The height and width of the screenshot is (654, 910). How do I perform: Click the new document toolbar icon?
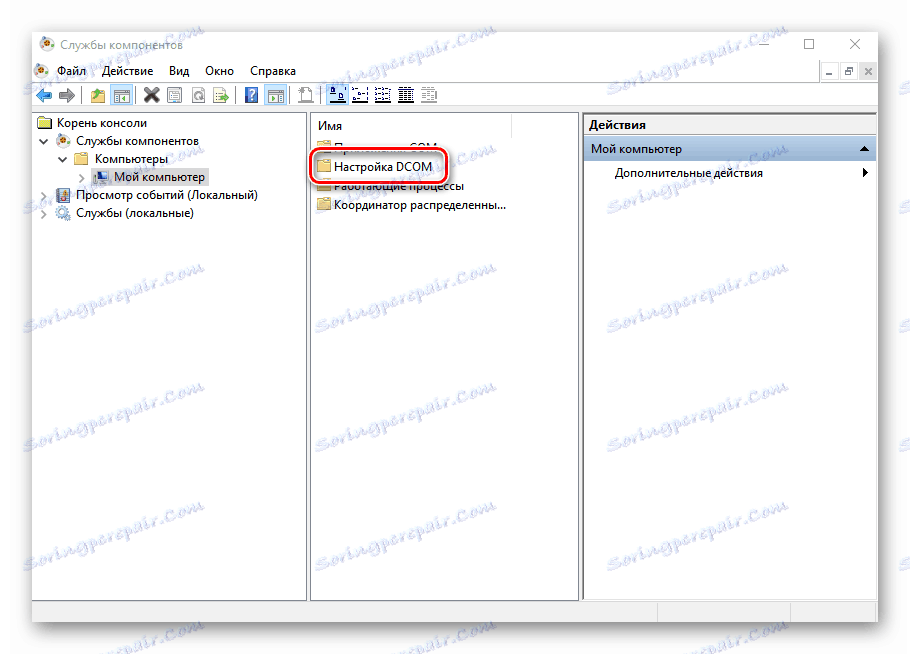tap(305, 95)
